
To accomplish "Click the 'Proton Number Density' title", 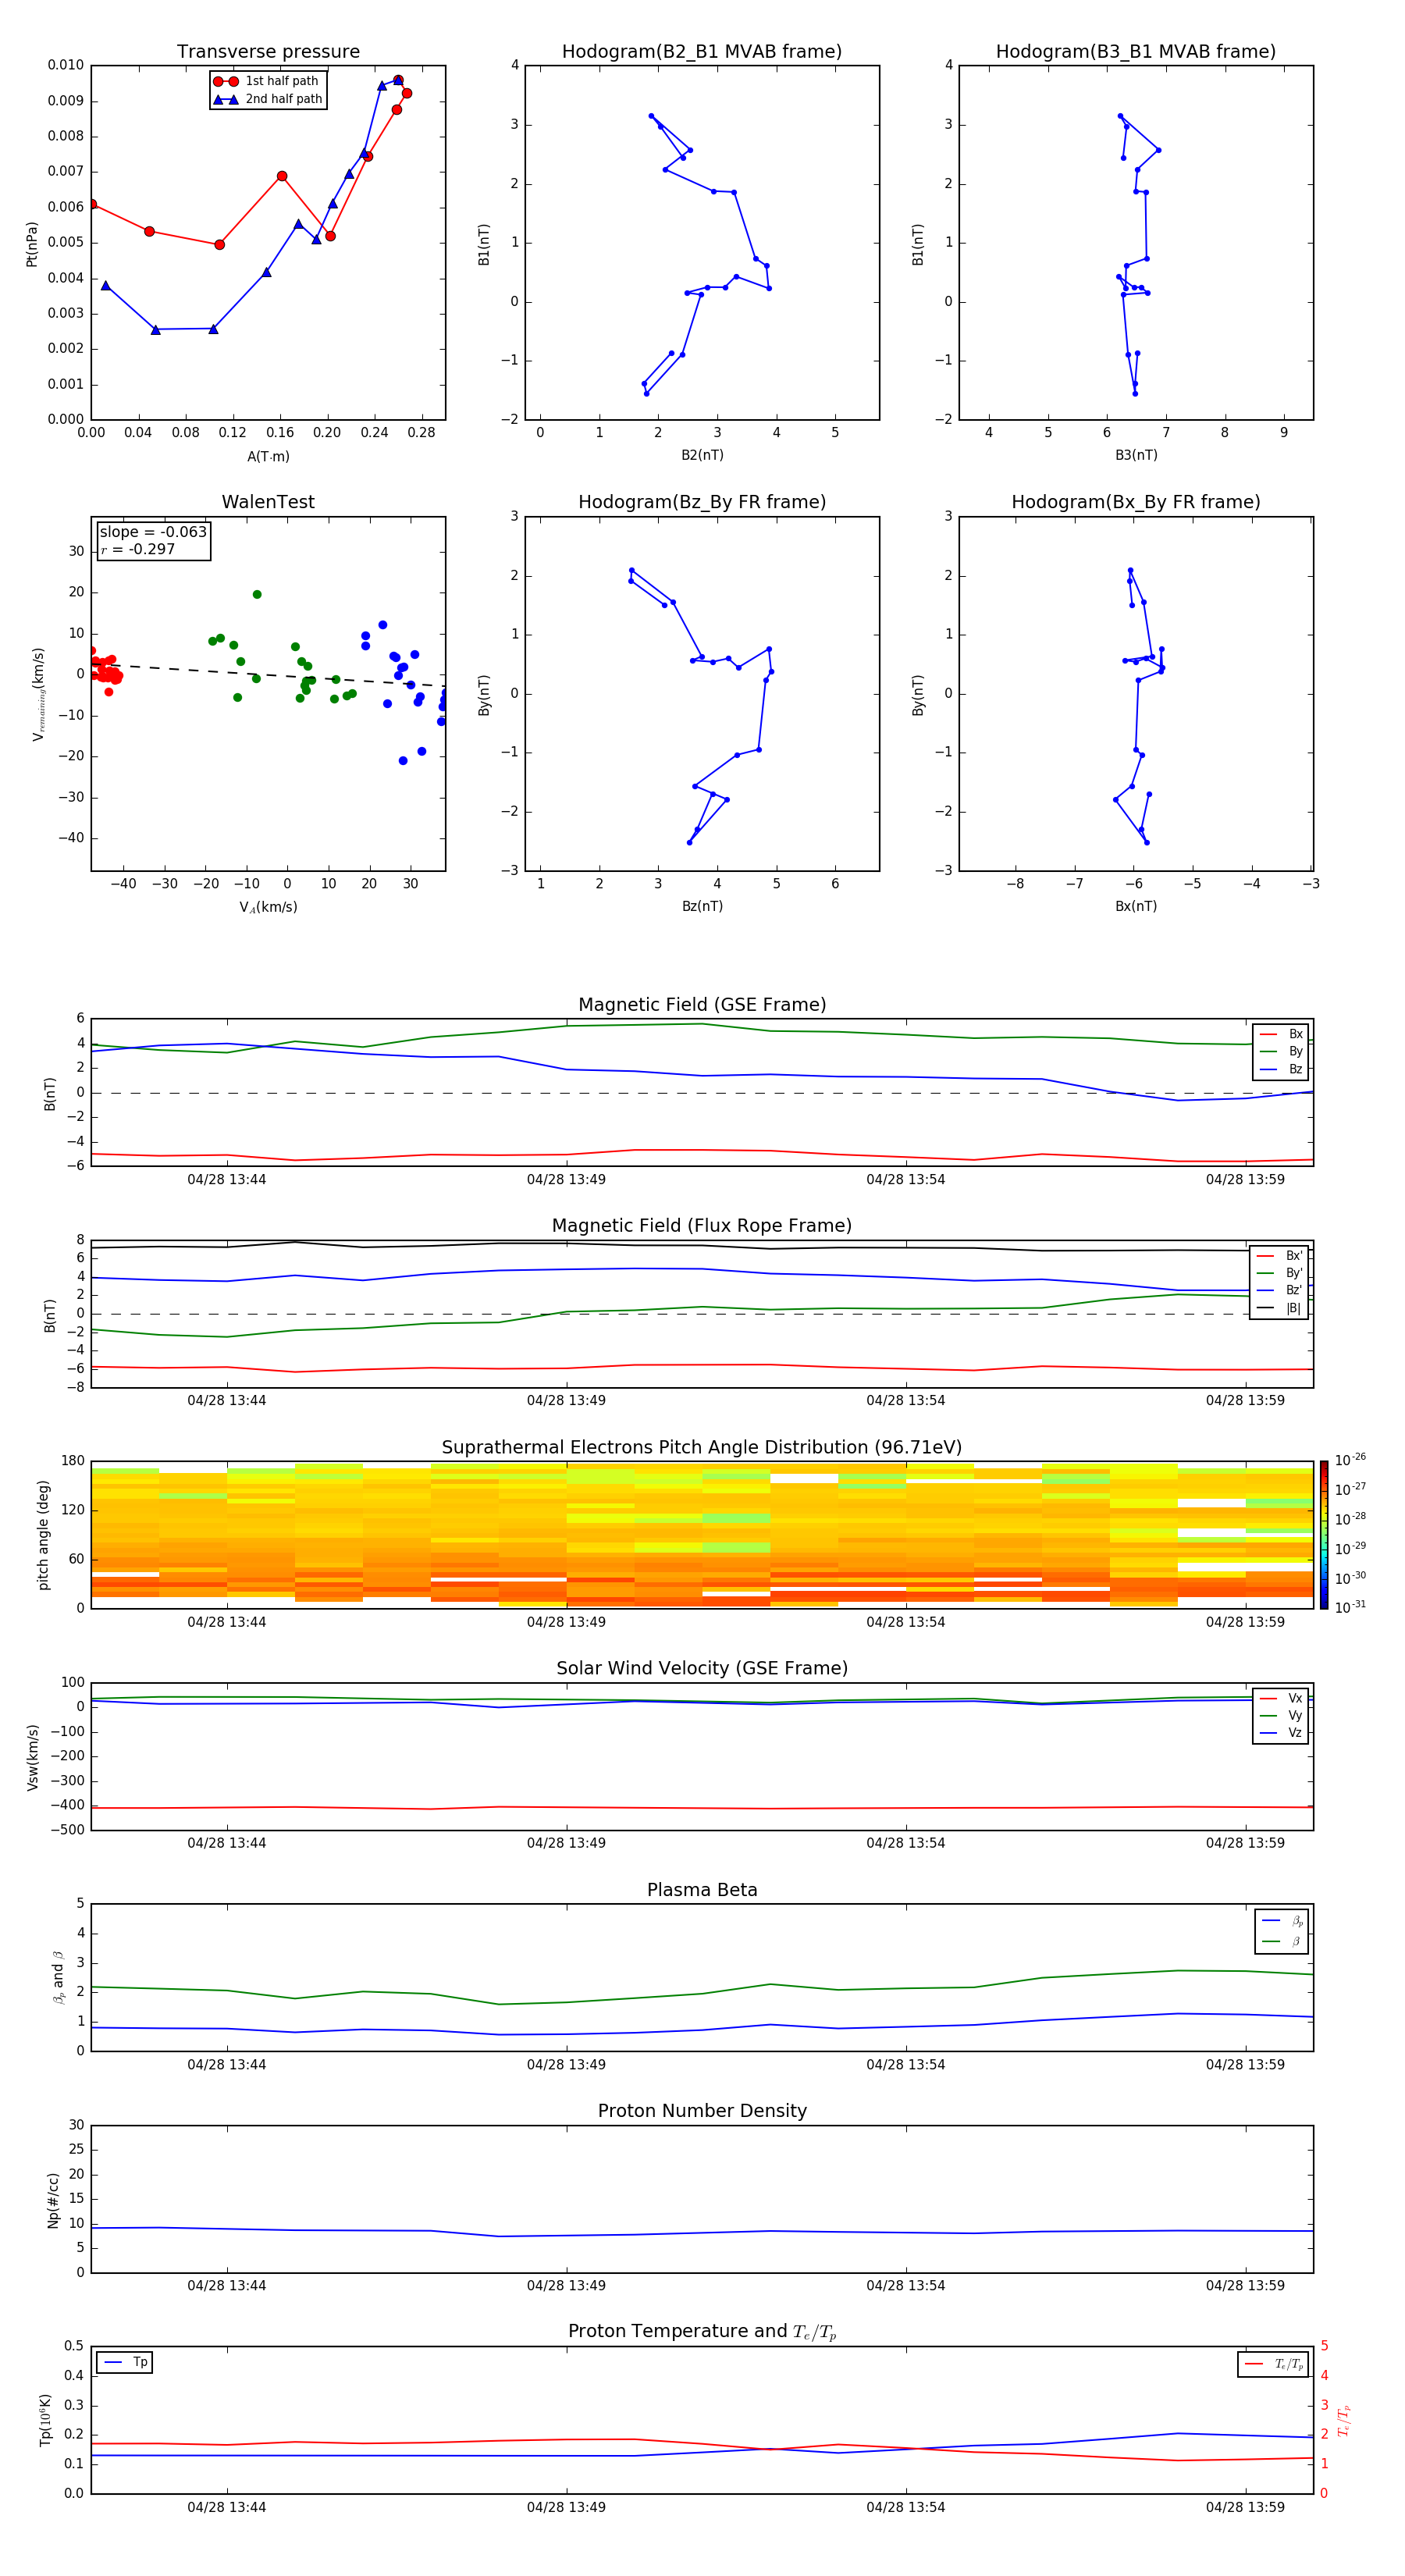I will 702,2111.
